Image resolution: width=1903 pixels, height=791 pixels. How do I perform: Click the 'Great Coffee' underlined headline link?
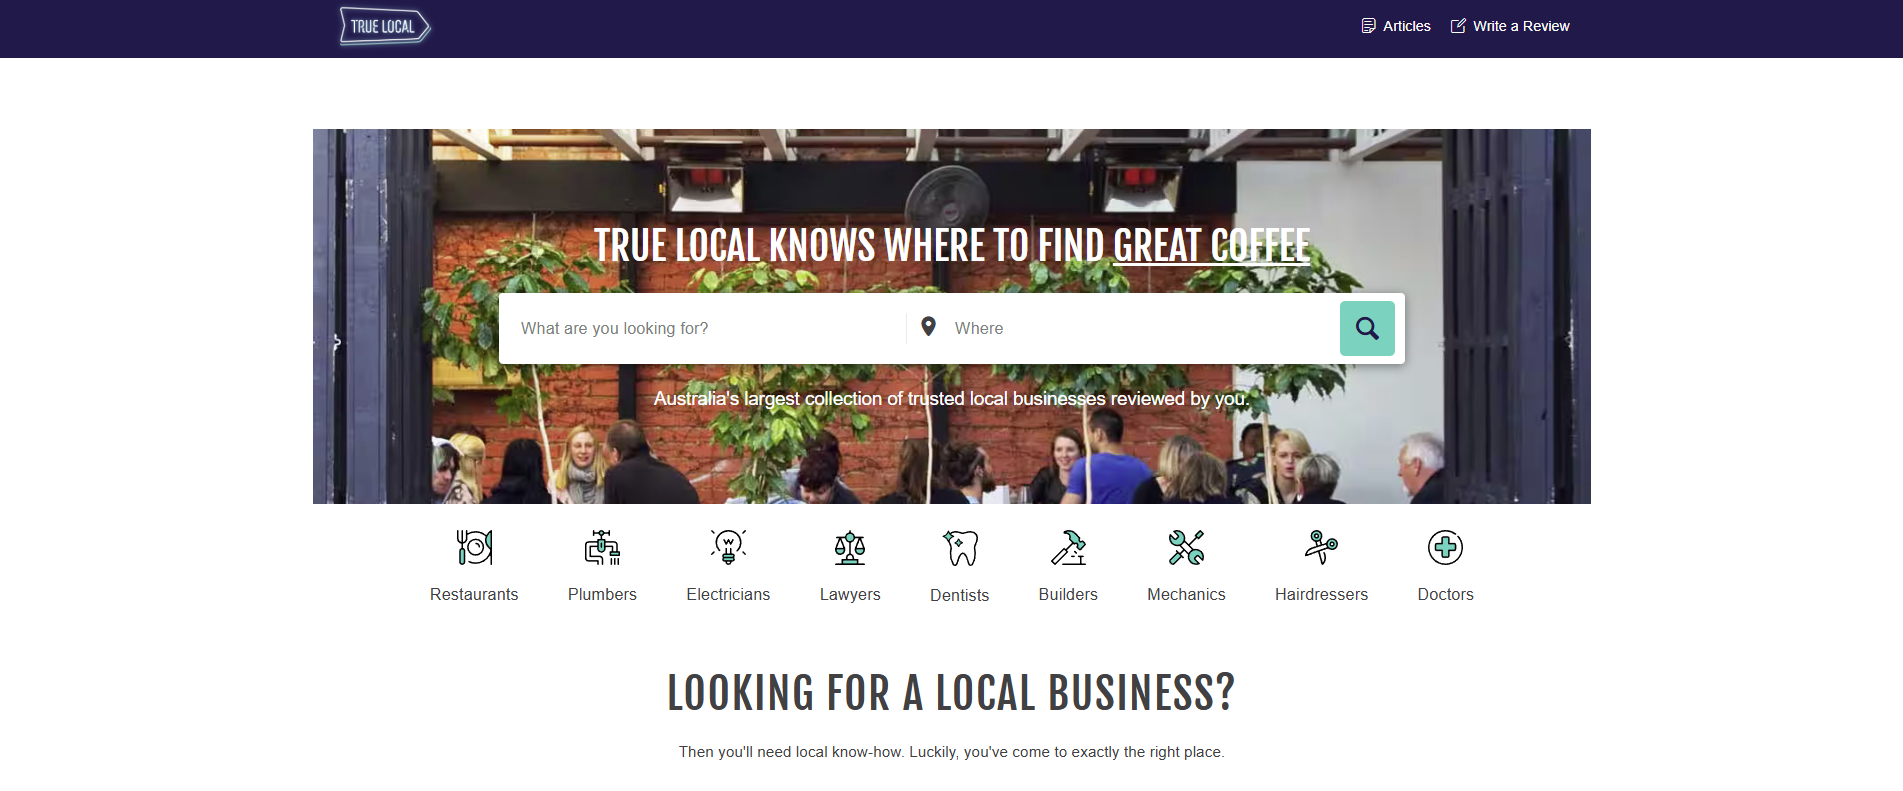(1211, 246)
